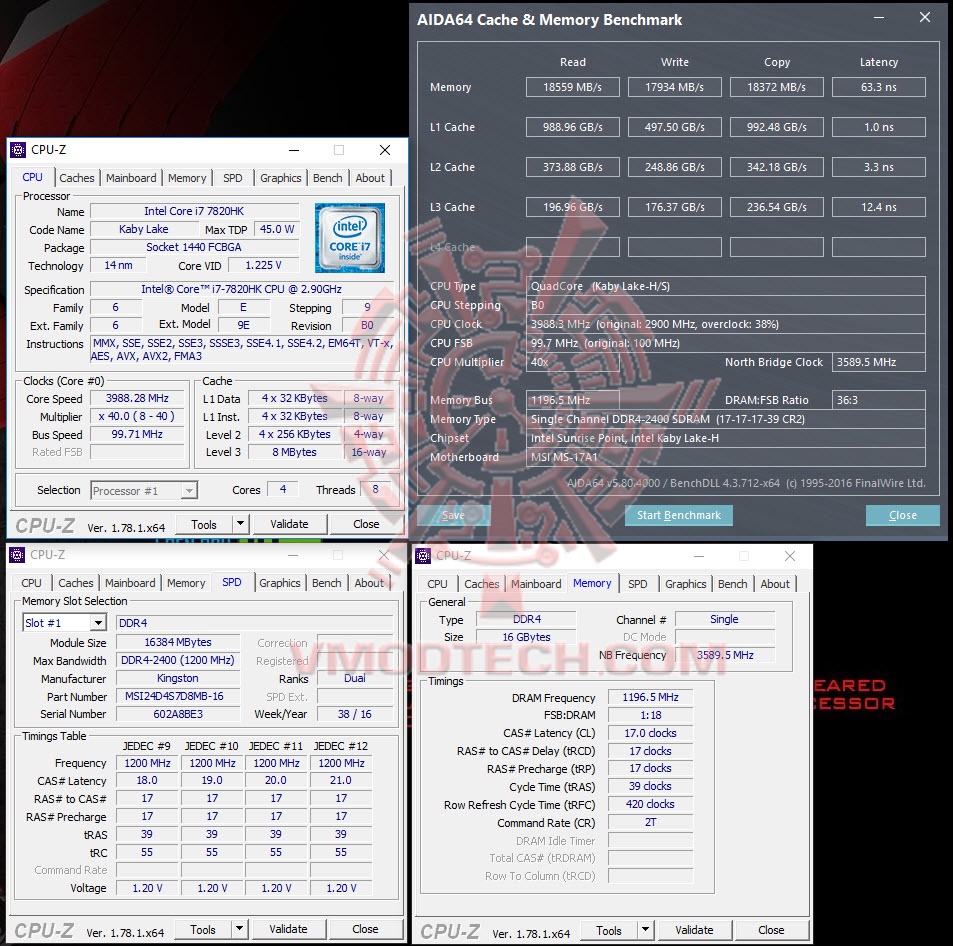Click Manufacturer Kingston value
953x946 pixels.
click(177, 678)
